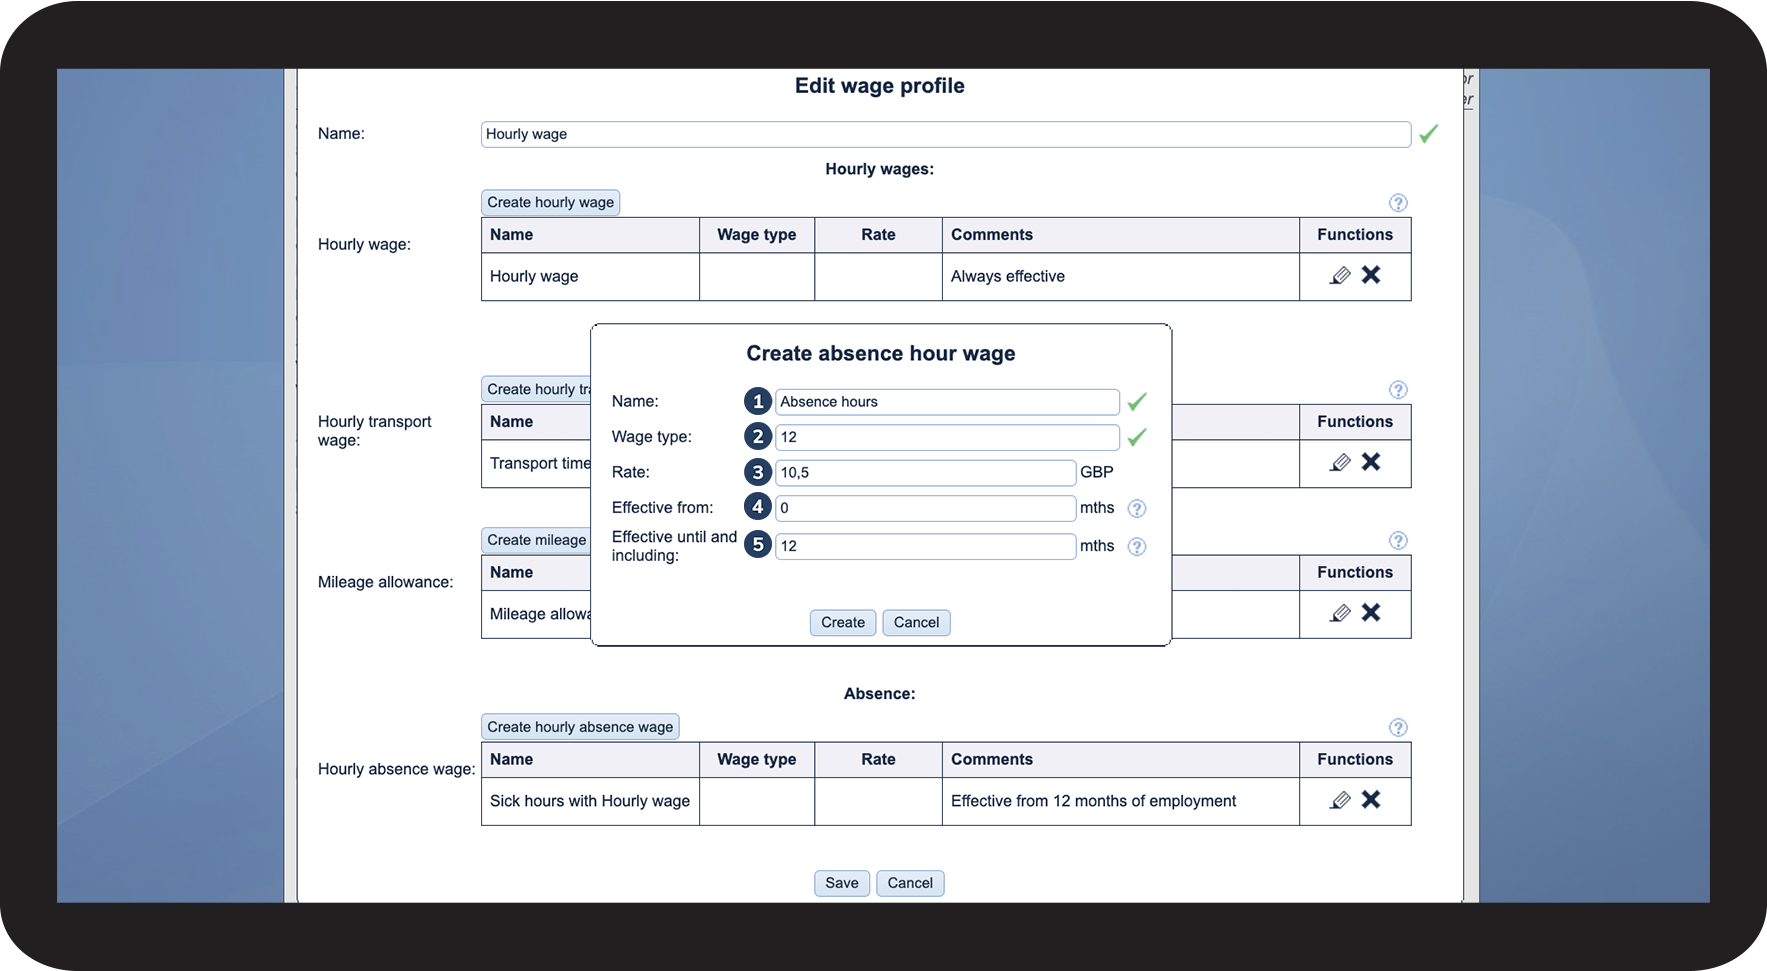The width and height of the screenshot is (1767, 971).
Task: Click the Rate field showing 10,5
Action: click(925, 473)
